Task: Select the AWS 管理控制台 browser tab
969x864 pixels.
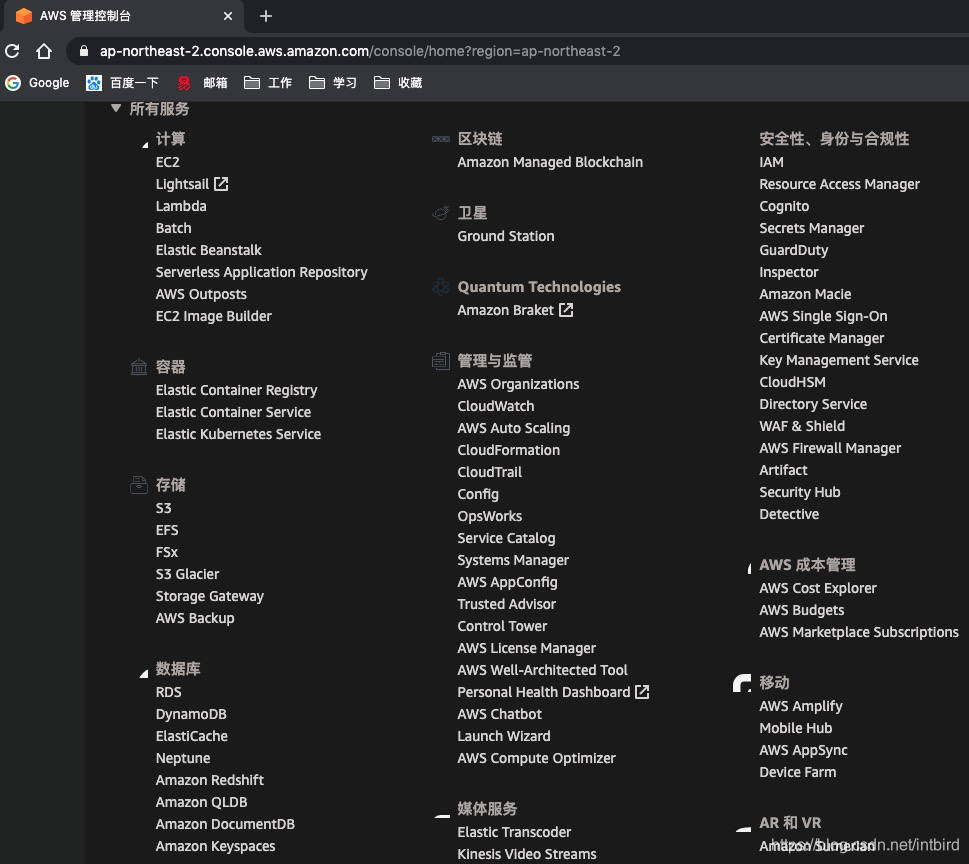Action: pos(124,16)
